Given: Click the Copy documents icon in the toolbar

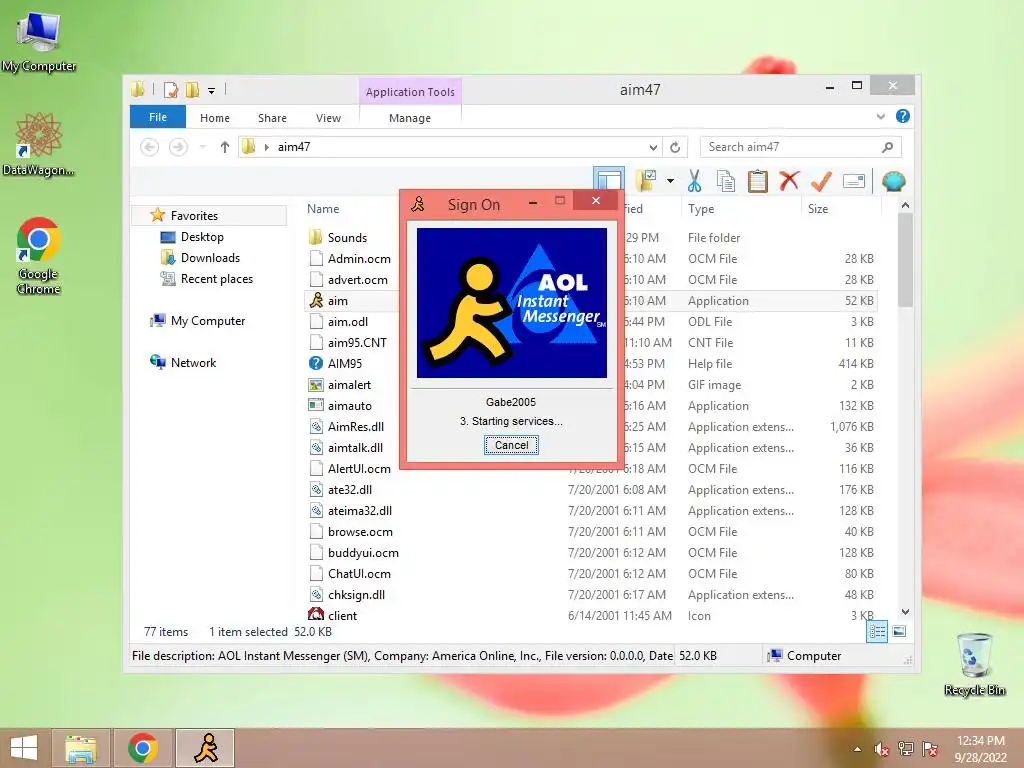Looking at the screenshot, I should (x=726, y=181).
